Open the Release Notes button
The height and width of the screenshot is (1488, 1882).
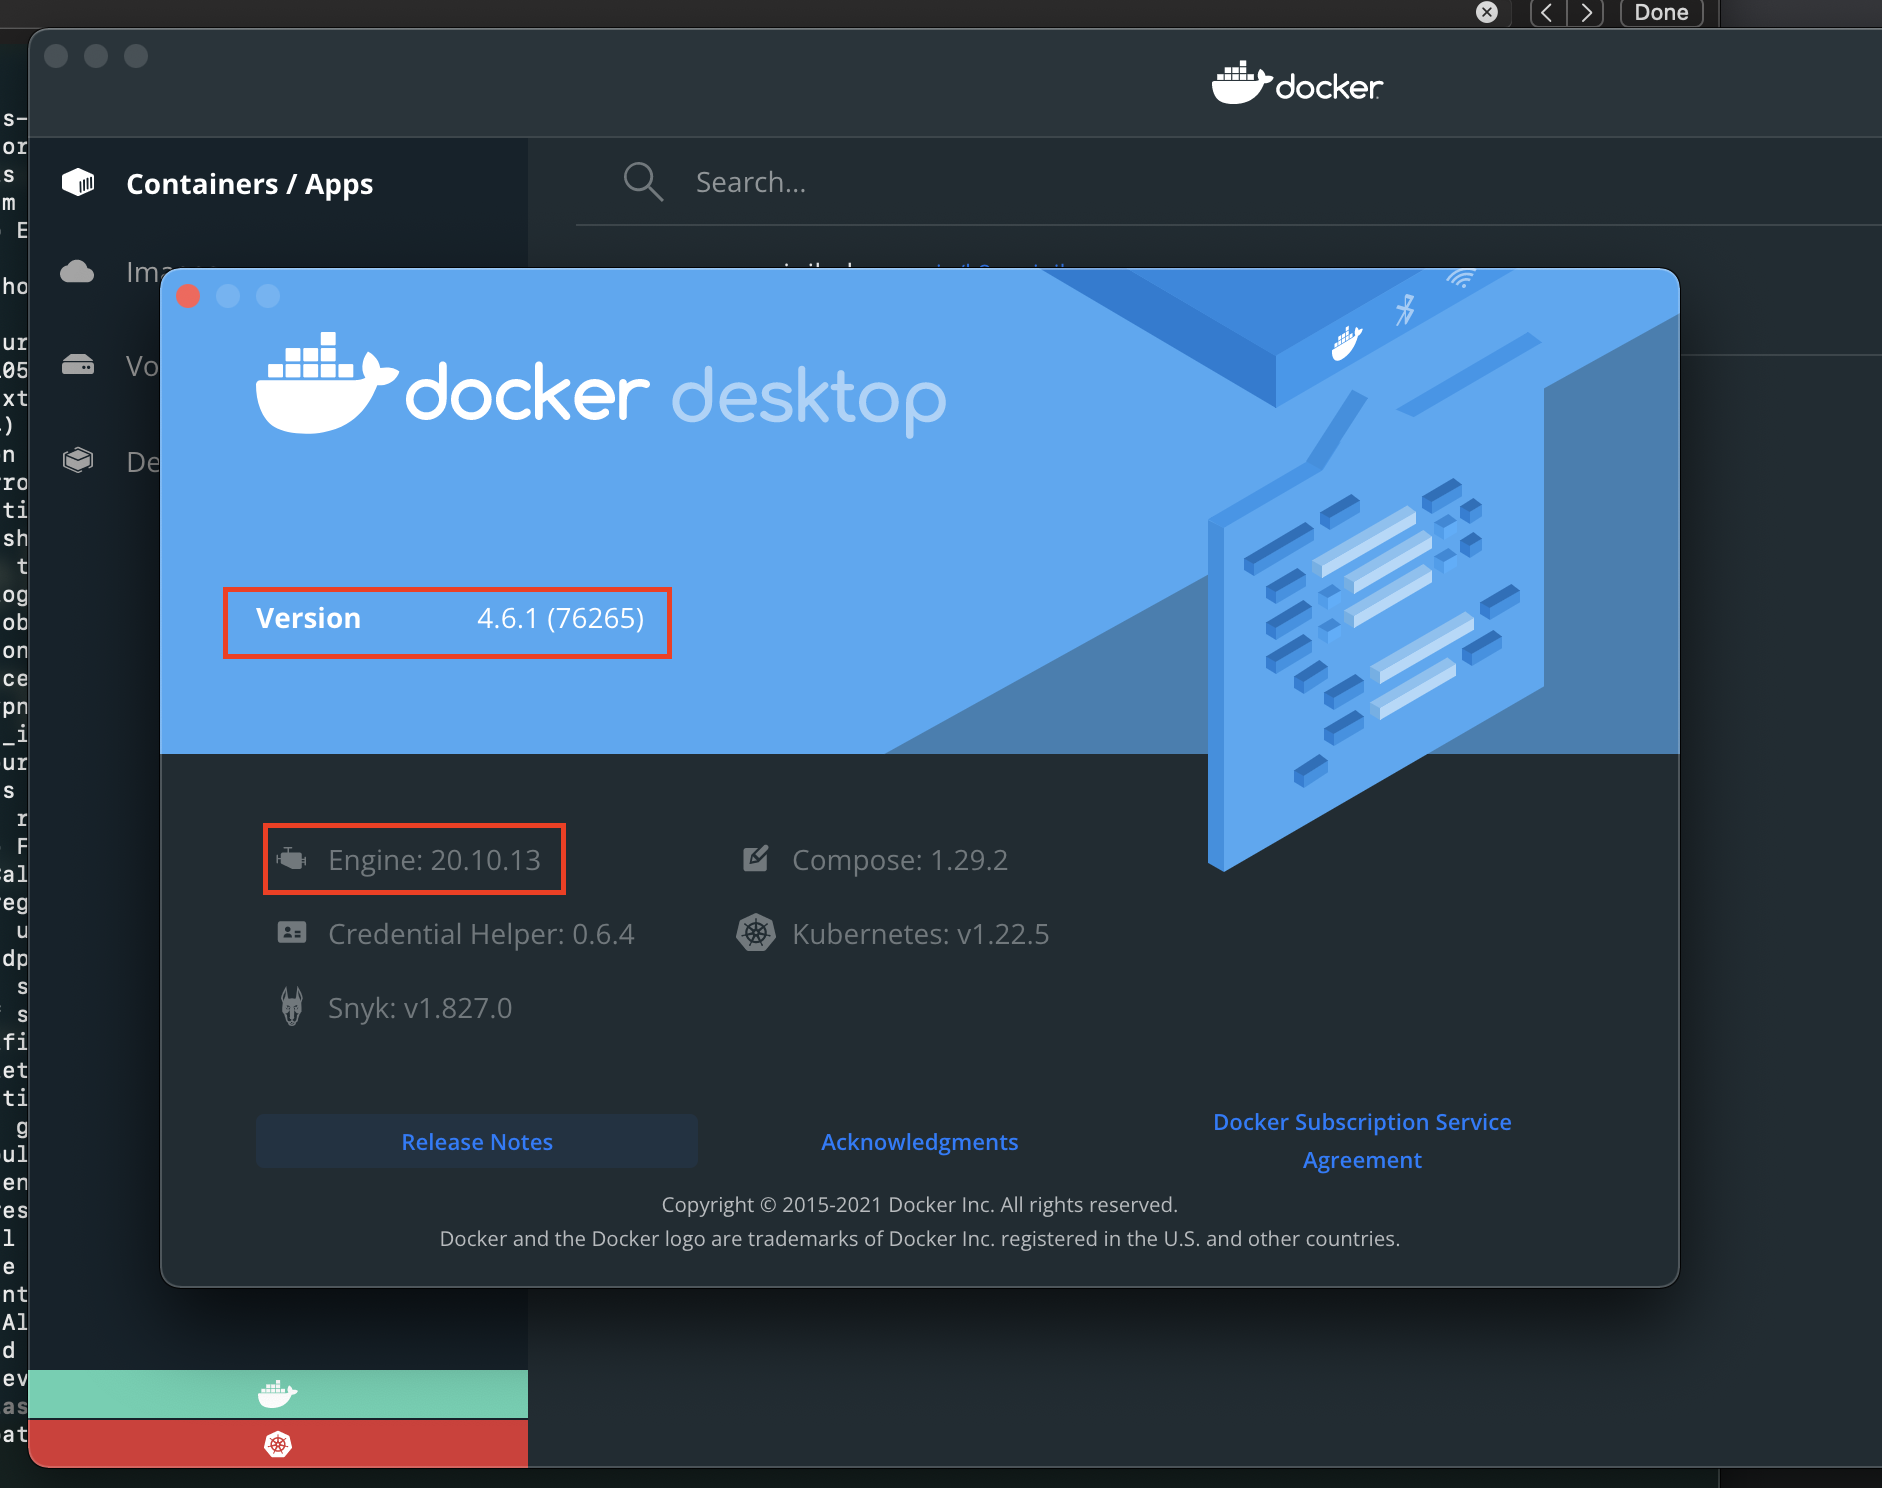477,1142
